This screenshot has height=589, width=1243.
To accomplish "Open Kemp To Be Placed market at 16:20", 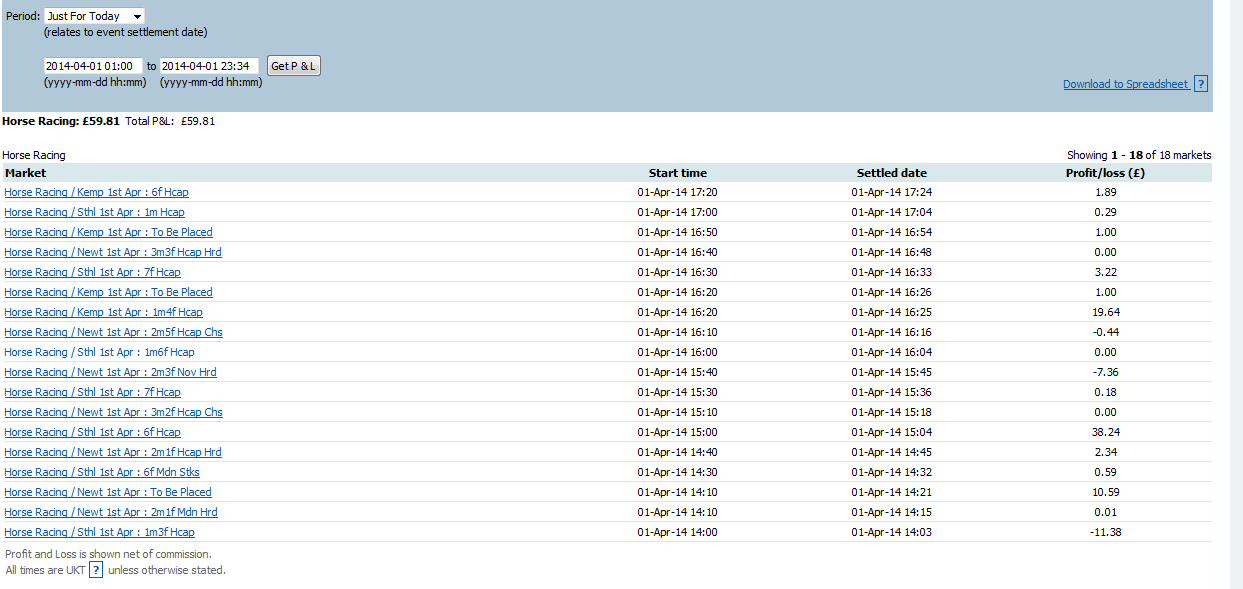I will pos(108,292).
